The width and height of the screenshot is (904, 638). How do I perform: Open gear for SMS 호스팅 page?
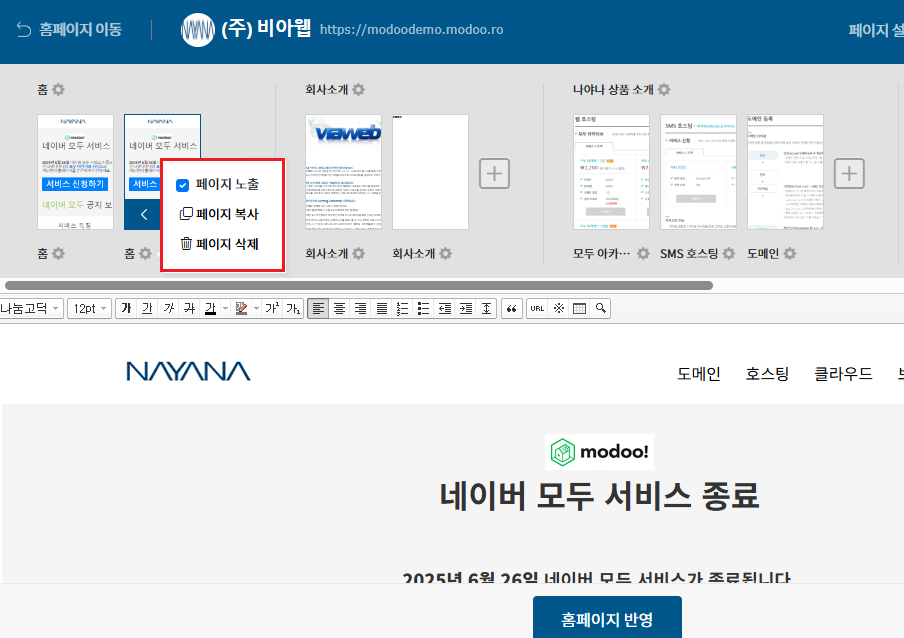click(x=729, y=254)
